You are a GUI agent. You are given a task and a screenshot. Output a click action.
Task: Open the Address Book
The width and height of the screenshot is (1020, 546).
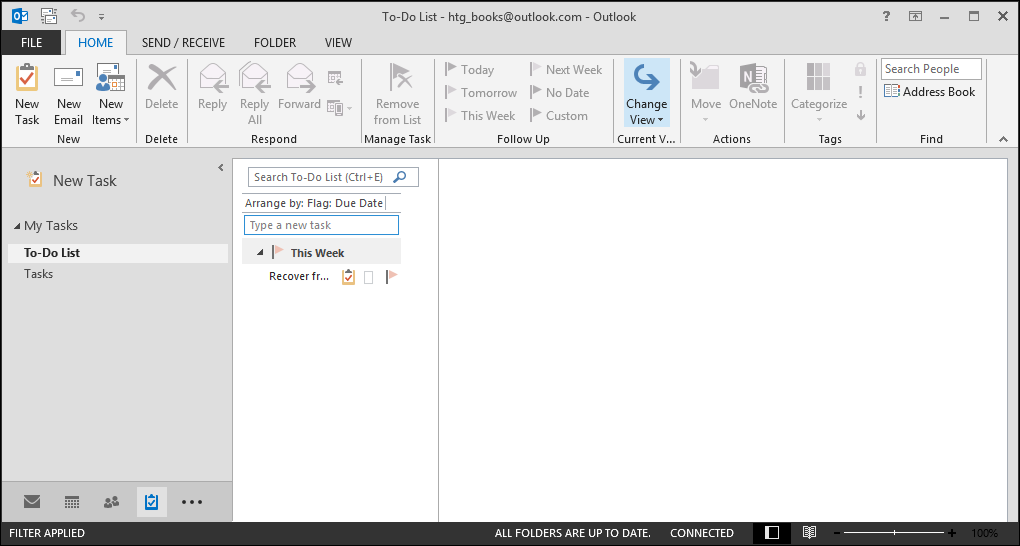(x=930, y=92)
